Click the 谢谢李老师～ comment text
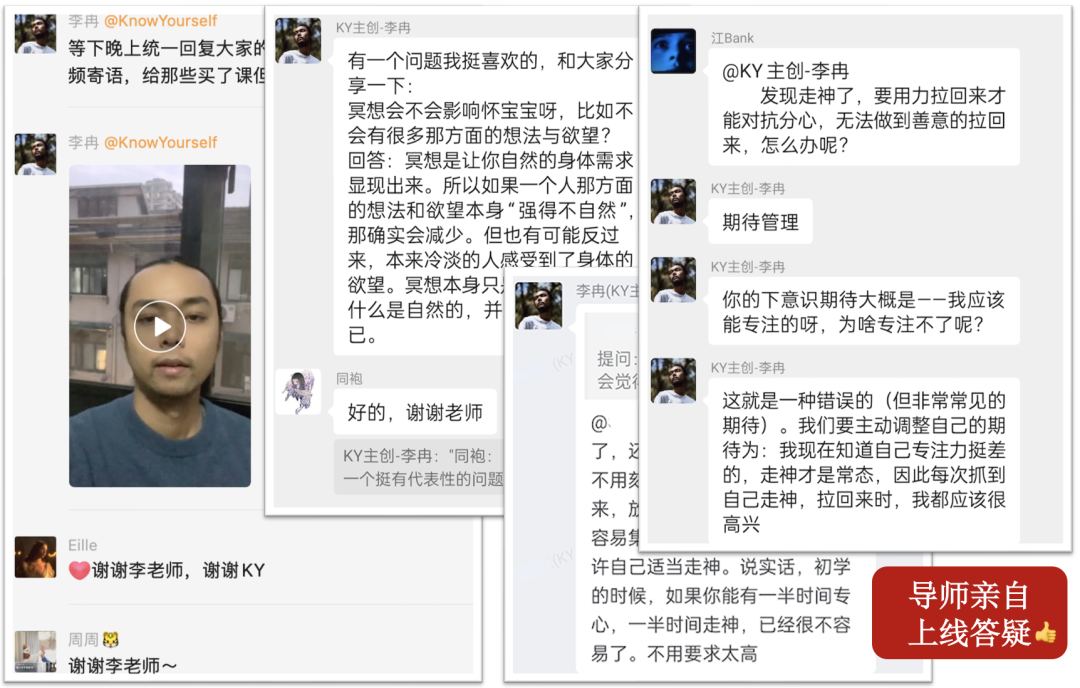The height and width of the screenshot is (688, 1080). pyautogui.click(x=123, y=665)
